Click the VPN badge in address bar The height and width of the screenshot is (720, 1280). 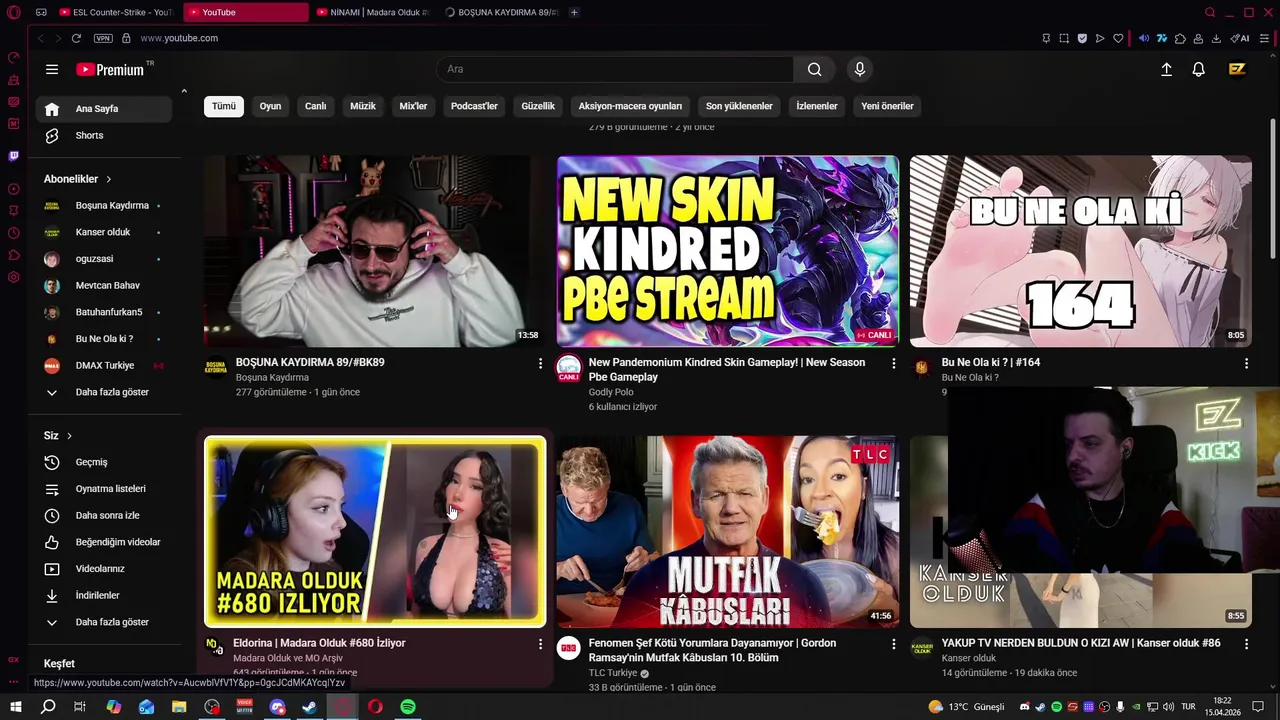coord(103,38)
